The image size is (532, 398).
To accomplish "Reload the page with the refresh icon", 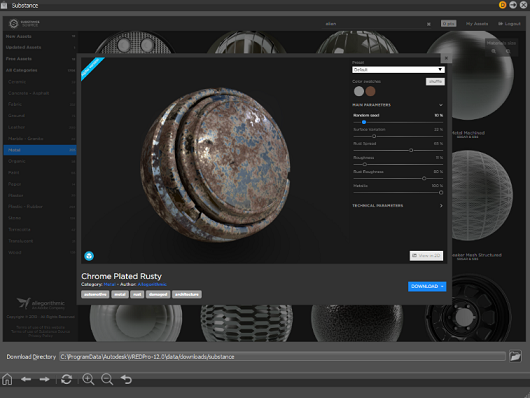I will click(x=66, y=379).
